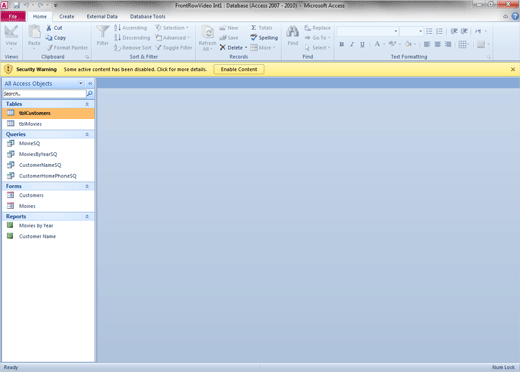The image size is (520, 372).
Task: Click the search magnifier in navigation pane
Action: [x=90, y=94]
